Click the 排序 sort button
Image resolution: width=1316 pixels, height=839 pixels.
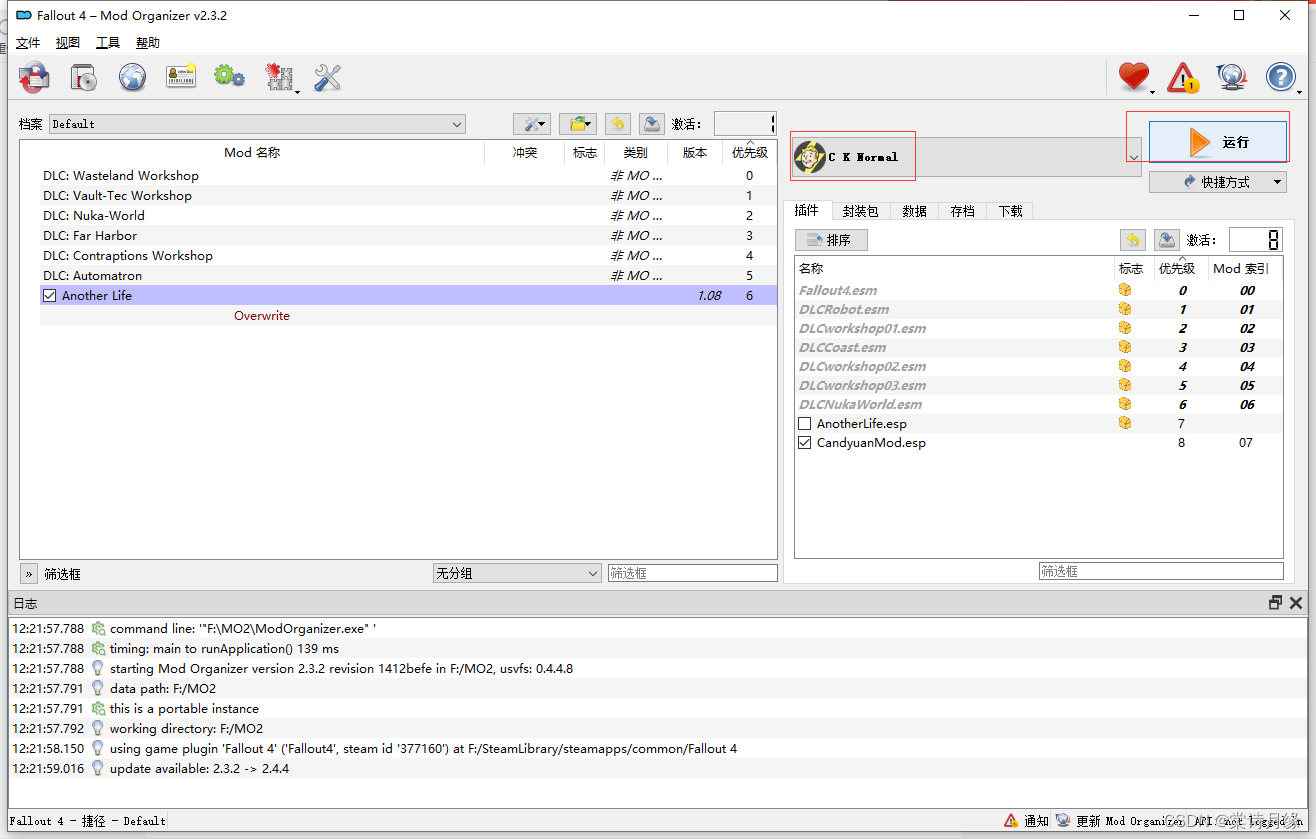coord(831,240)
